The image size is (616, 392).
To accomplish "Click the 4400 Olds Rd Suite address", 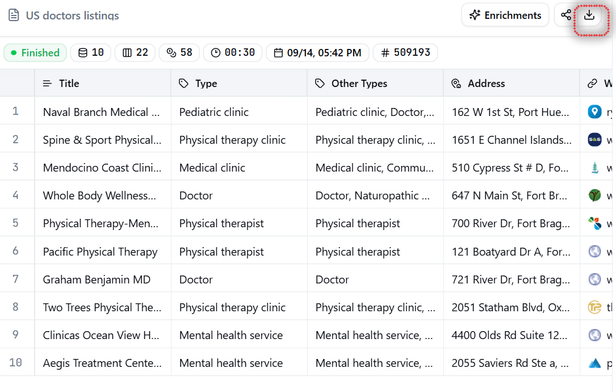I will point(512,335).
